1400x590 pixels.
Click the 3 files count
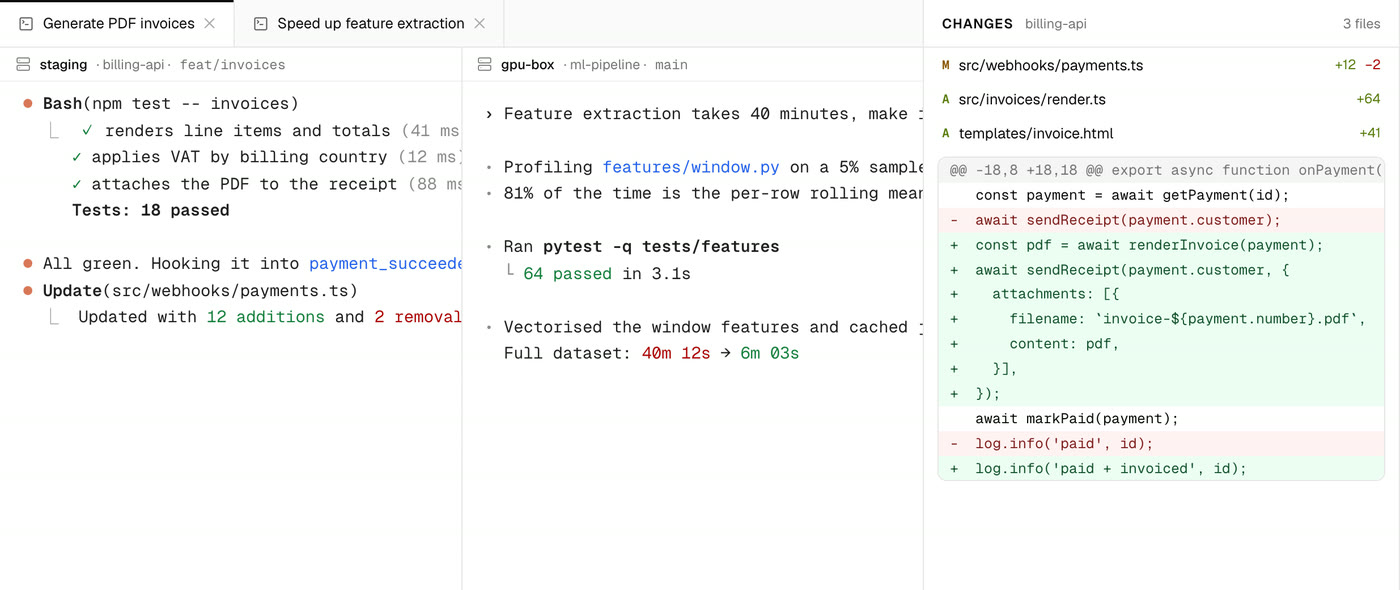1362,23
